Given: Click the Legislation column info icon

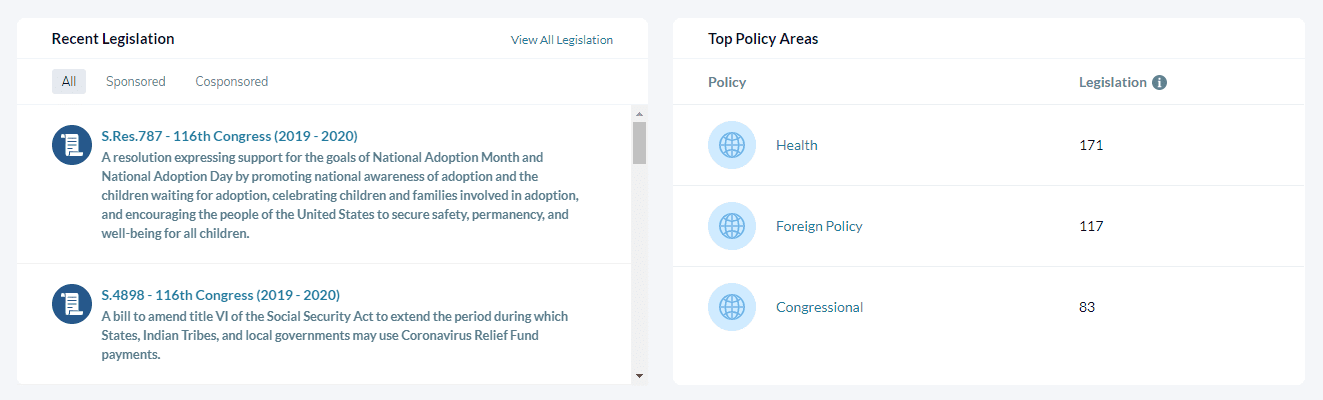Looking at the screenshot, I should pos(1160,82).
